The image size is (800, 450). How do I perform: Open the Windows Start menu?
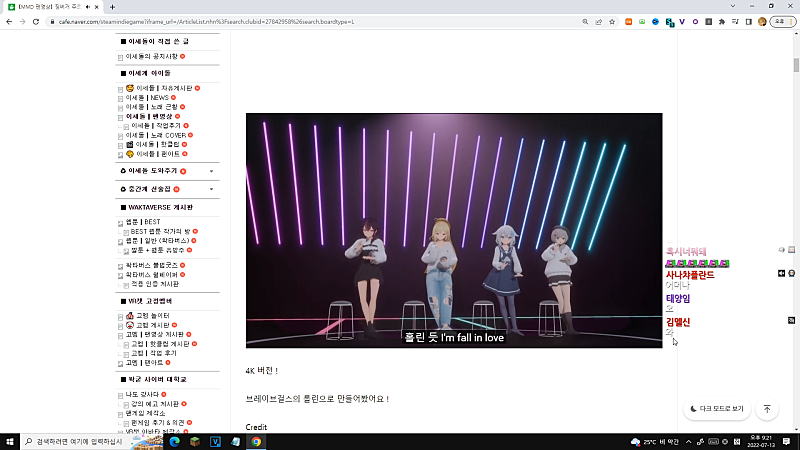pos(10,441)
